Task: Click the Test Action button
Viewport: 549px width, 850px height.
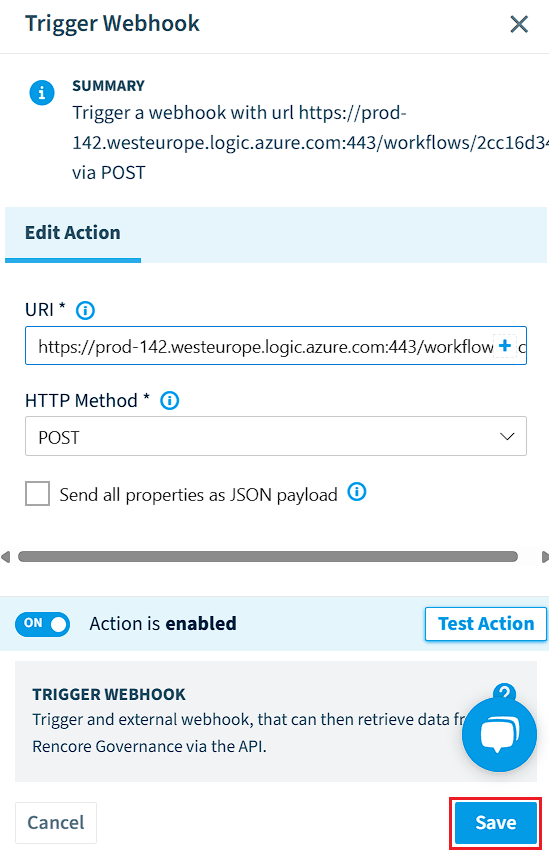Action: pos(486,624)
